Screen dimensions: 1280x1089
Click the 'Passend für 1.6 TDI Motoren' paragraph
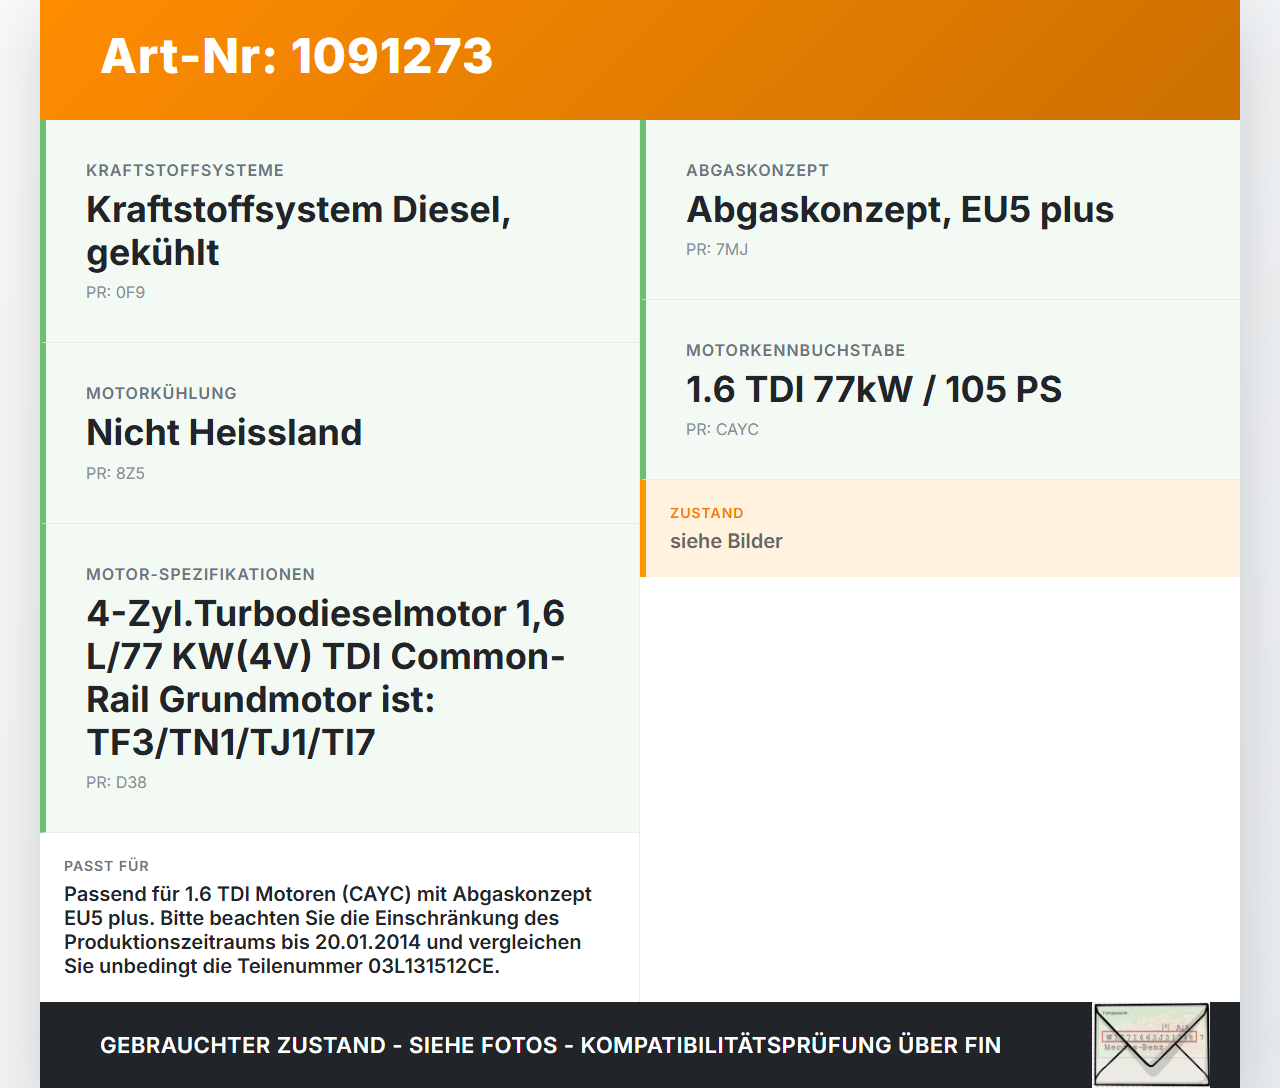click(x=328, y=931)
